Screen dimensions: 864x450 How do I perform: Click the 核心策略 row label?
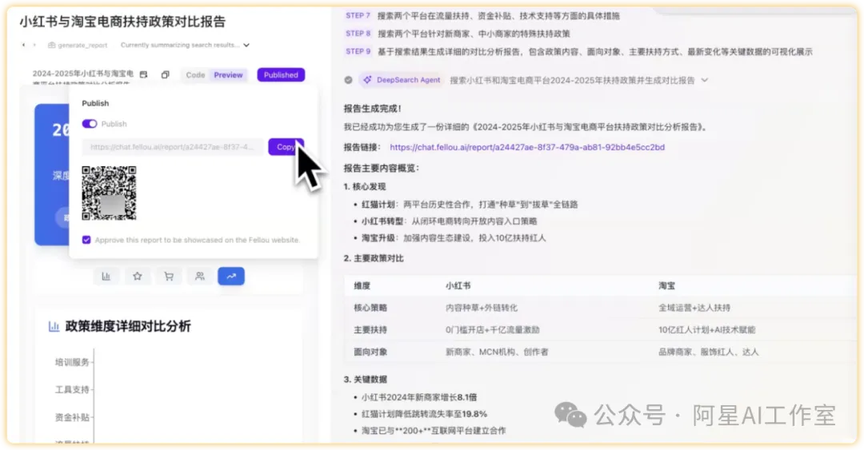[370, 308]
